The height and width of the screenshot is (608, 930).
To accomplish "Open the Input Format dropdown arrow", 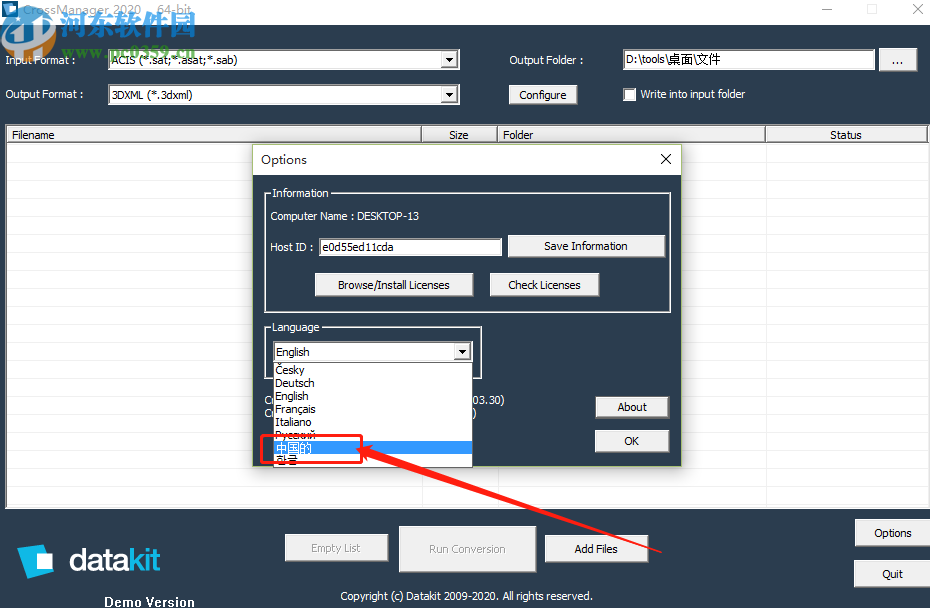I will coord(450,59).
